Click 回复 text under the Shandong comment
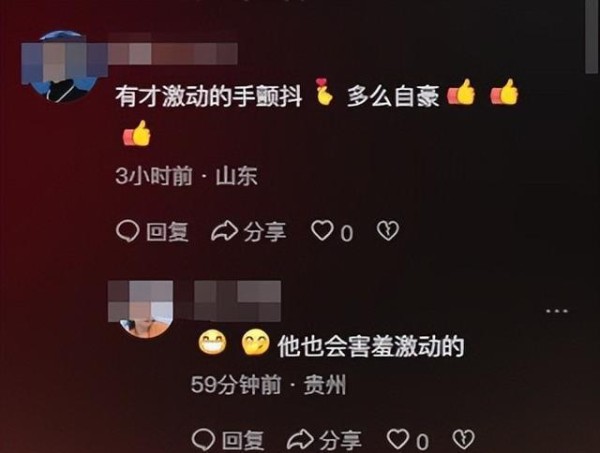The height and width of the screenshot is (453, 600). tap(167, 232)
